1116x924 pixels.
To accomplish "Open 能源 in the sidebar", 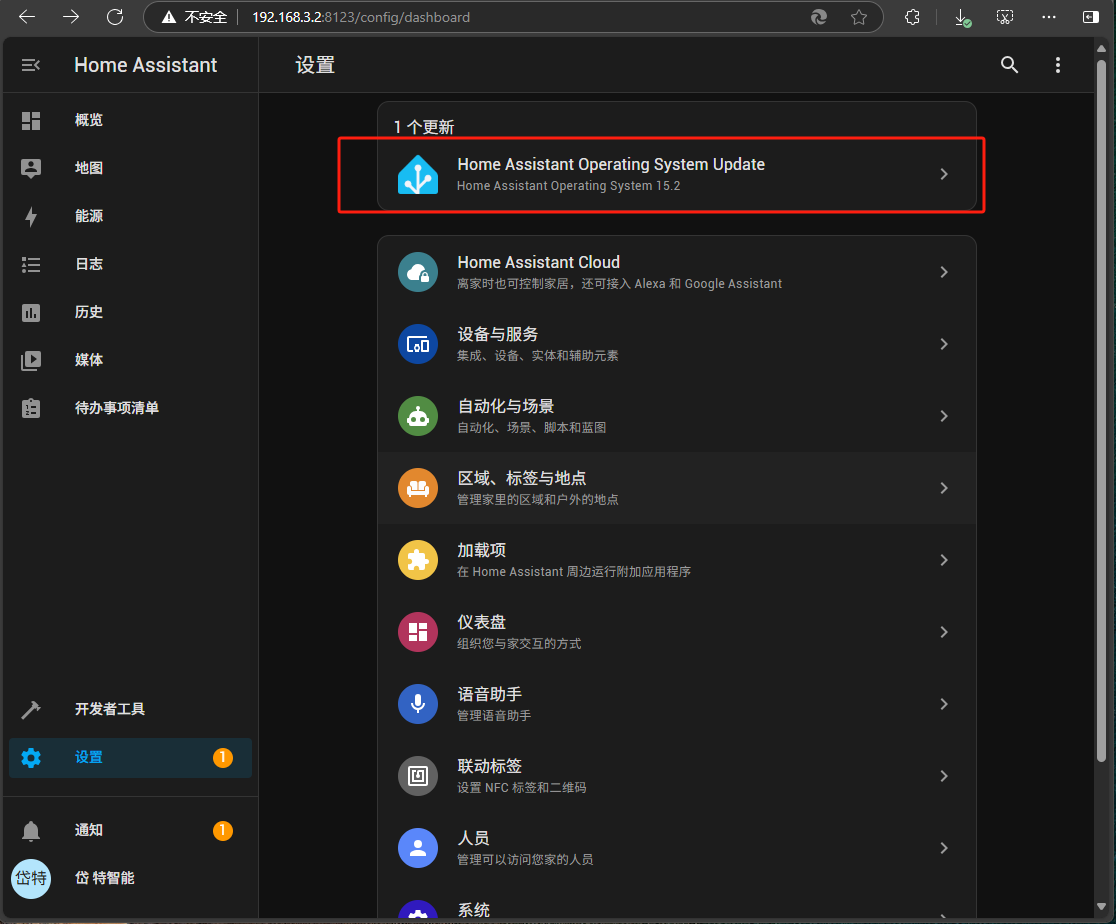I will click(x=89, y=216).
